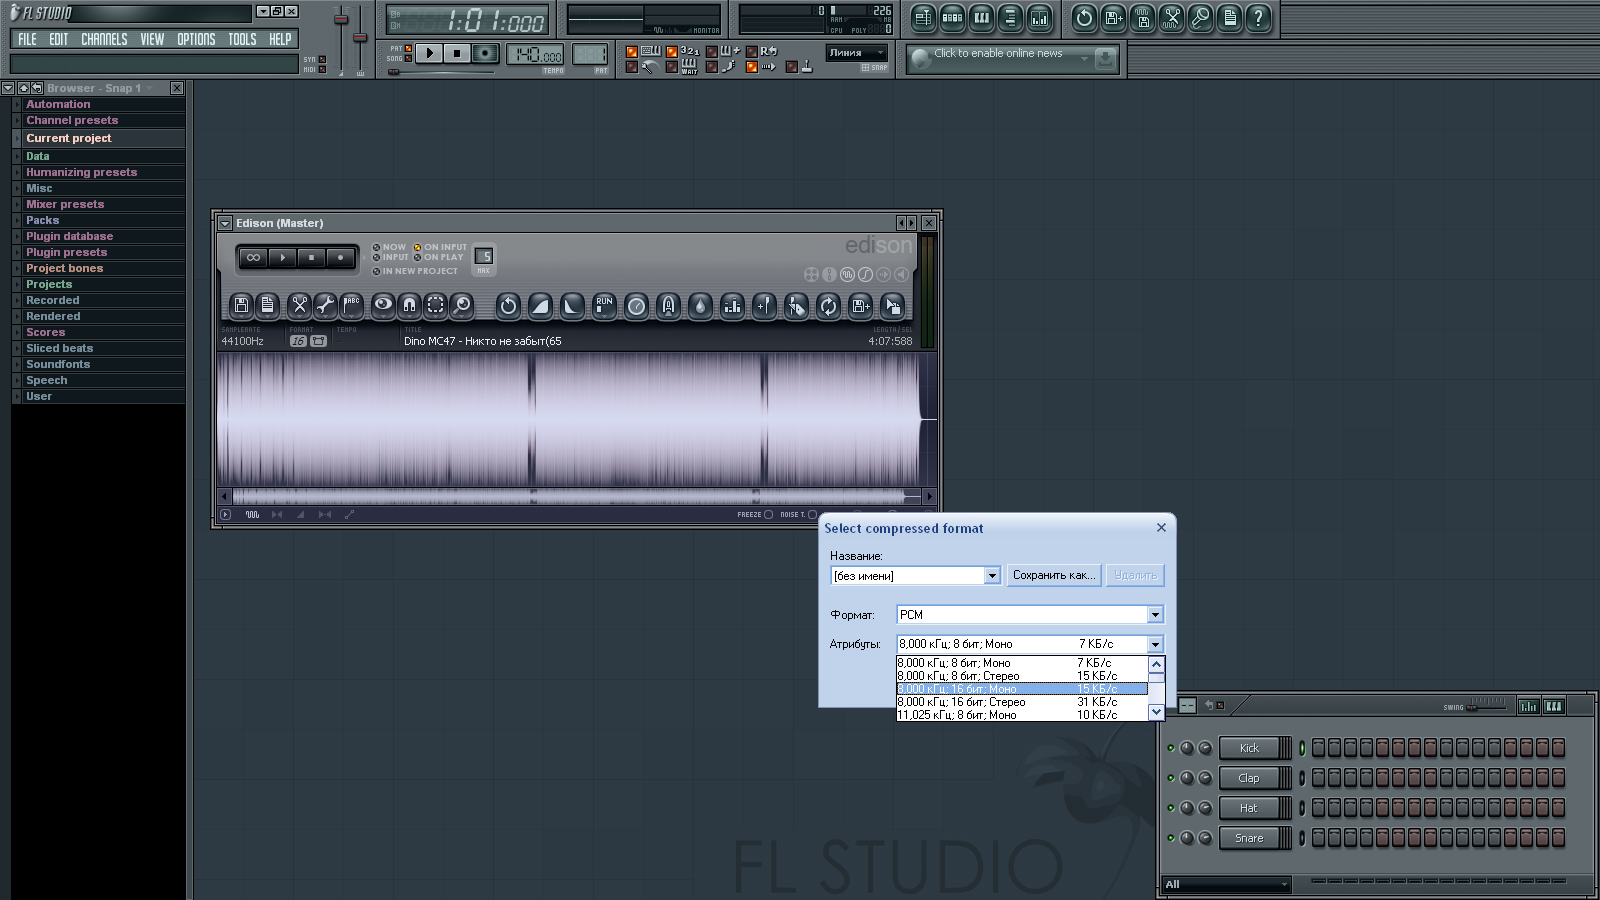The image size is (1600, 900).
Task: Open the FILE menu
Action: 27,39
